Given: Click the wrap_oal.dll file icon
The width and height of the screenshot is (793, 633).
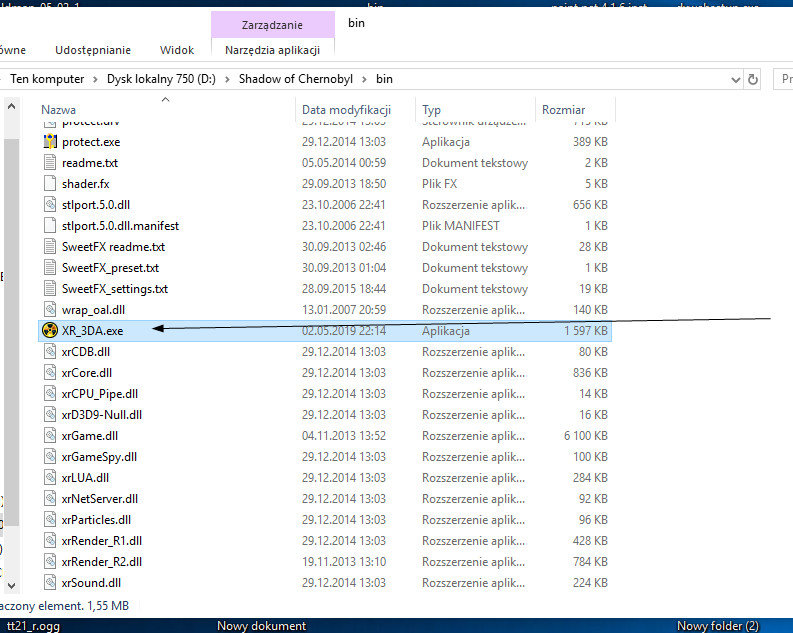Looking at the screenshot, I should 50,310.
